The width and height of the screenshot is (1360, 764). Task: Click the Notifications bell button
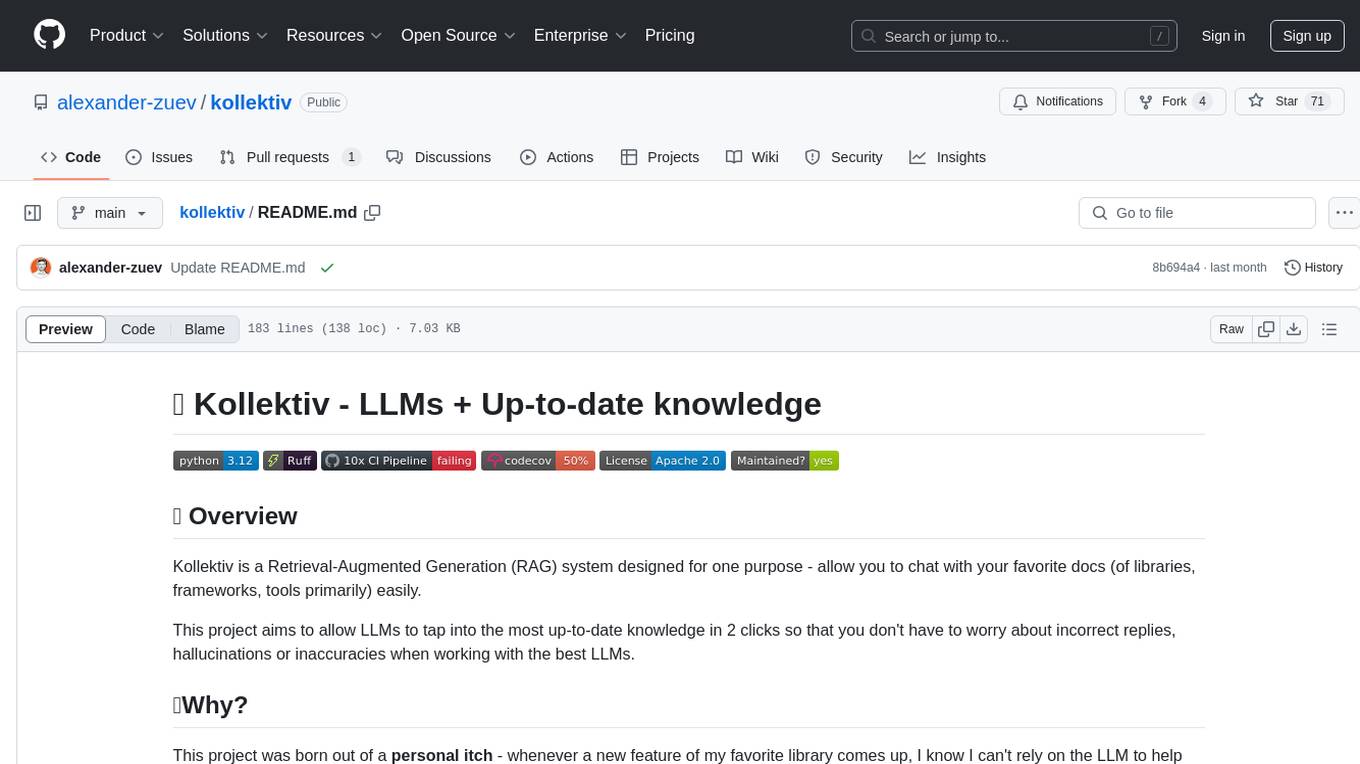1058,101
